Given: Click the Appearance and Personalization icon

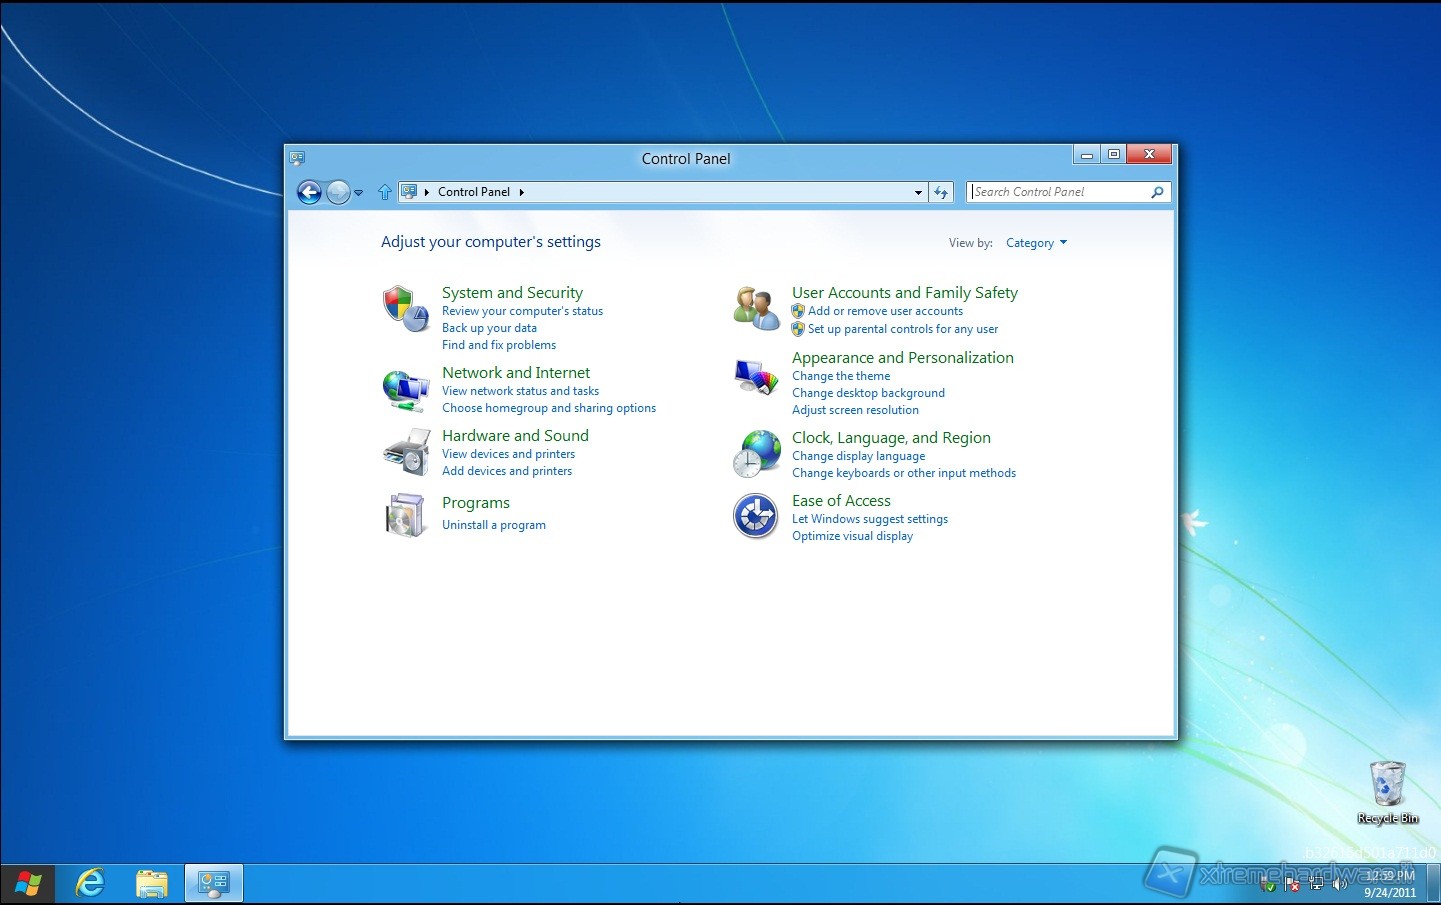Looking at the screenshot, I should (x=756, y=377).
